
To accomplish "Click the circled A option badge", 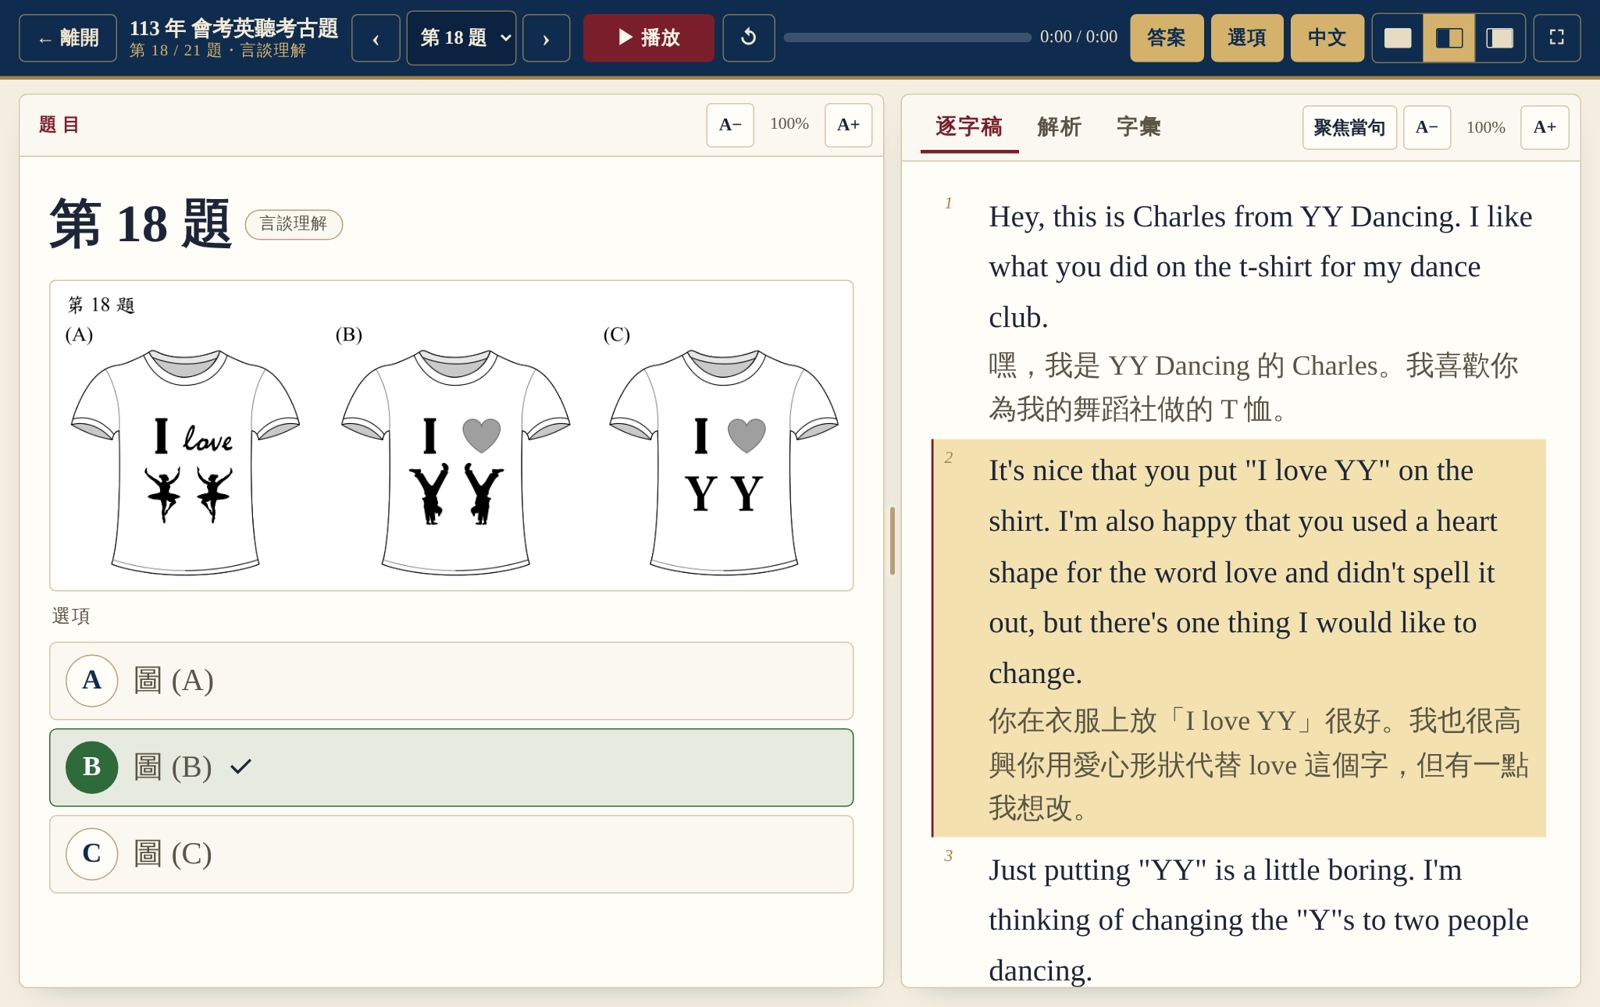I will tap(92, 681).
